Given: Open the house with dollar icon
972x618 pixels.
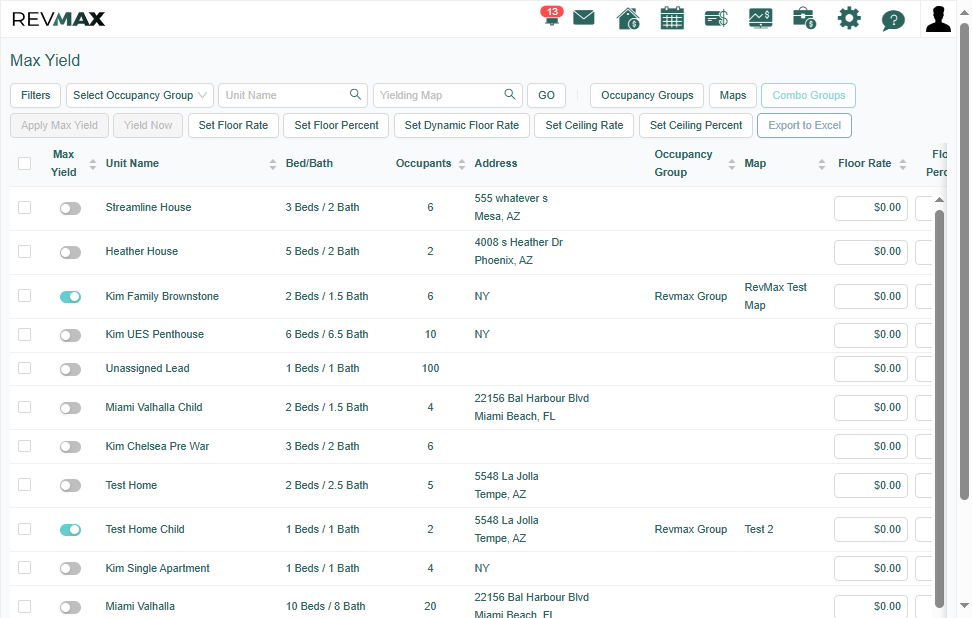Looking at the screenshot, I should 628,19.
